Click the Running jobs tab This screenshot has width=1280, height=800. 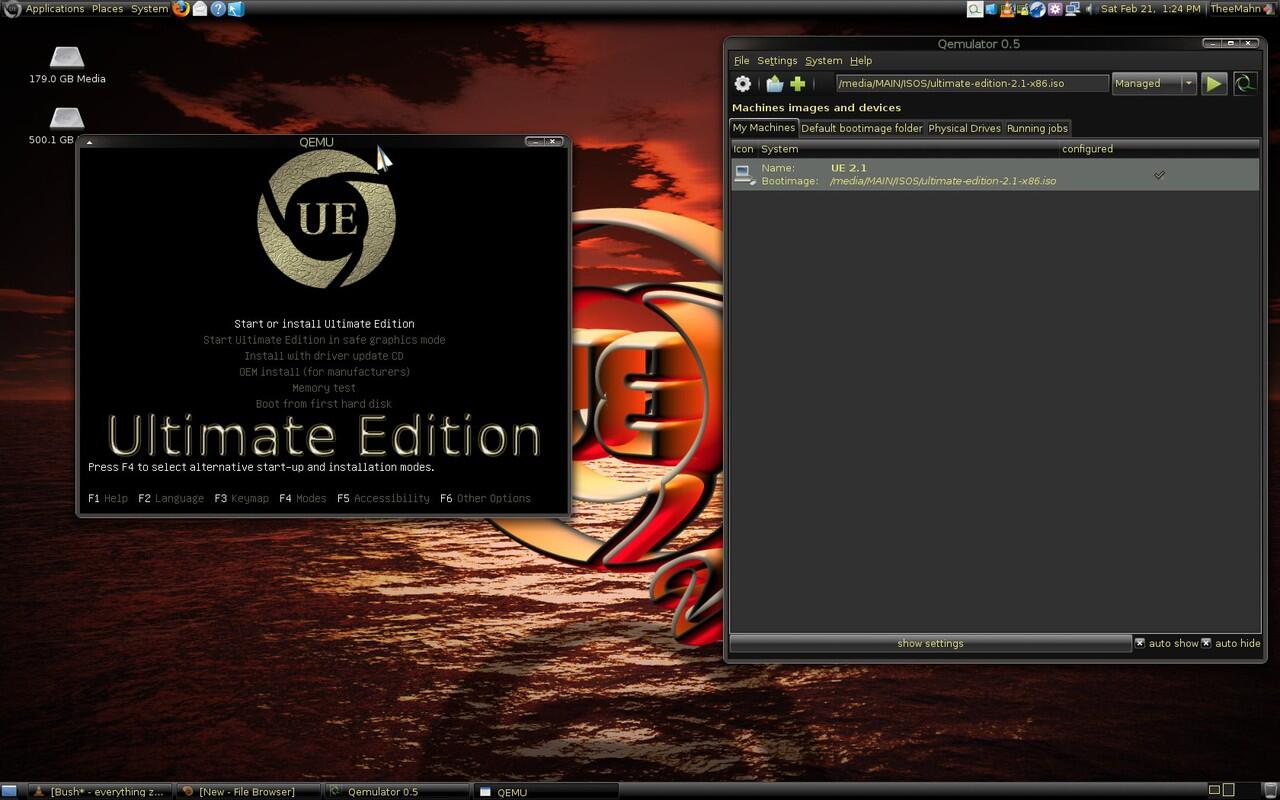tap(1037, 128)
